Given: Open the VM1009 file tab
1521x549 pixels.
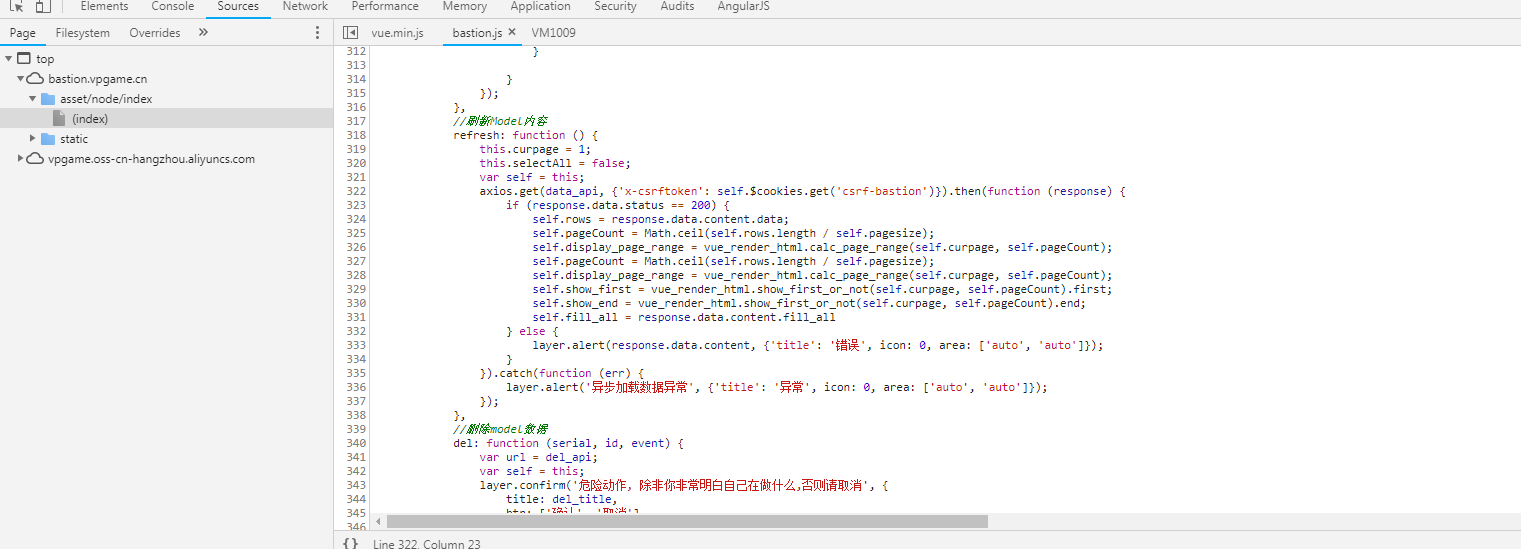Looking at the screenshot, I should coord(553,33).
